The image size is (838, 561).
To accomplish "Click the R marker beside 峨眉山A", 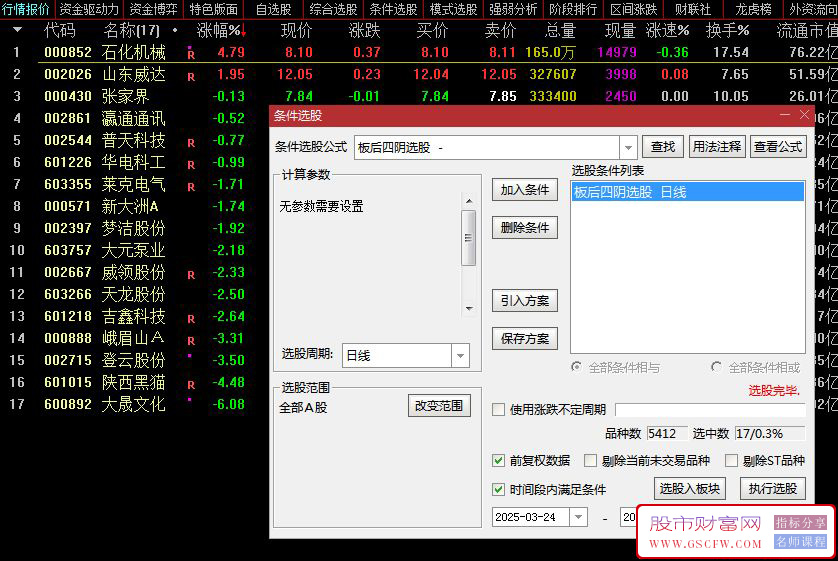I will [x=191, y=341].
